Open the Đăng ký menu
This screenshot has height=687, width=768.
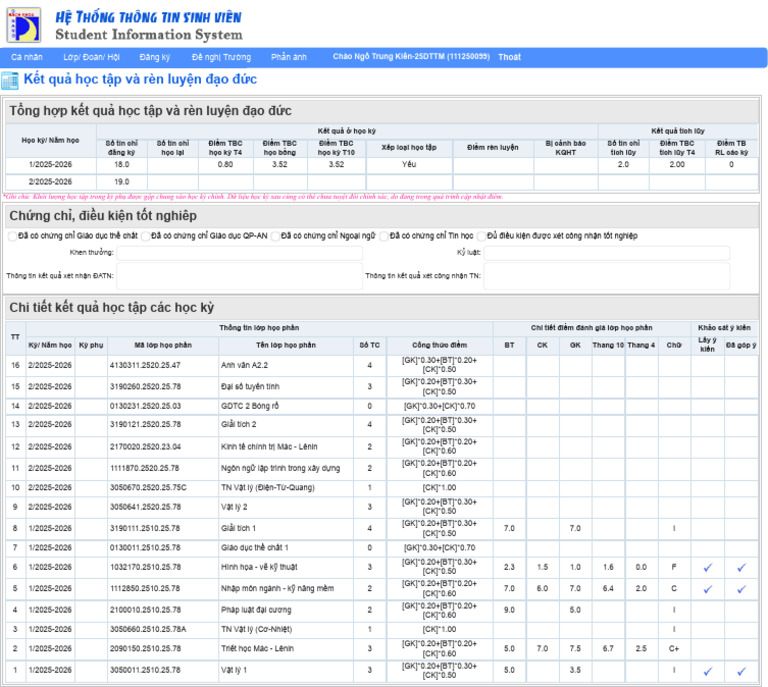coord(154,57)
